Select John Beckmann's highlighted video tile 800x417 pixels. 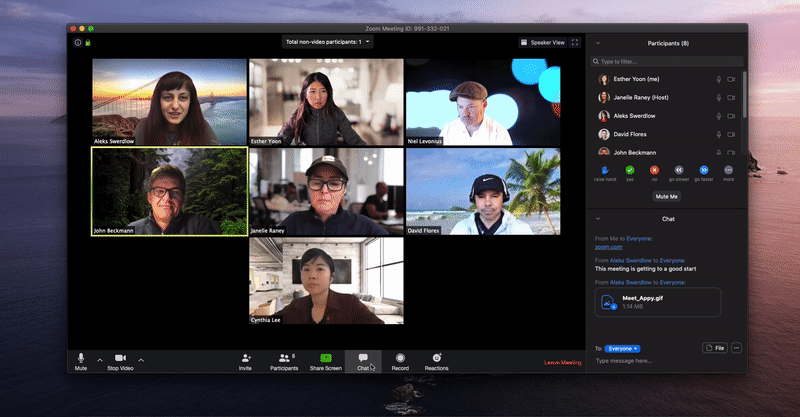(x=169, y=191)
